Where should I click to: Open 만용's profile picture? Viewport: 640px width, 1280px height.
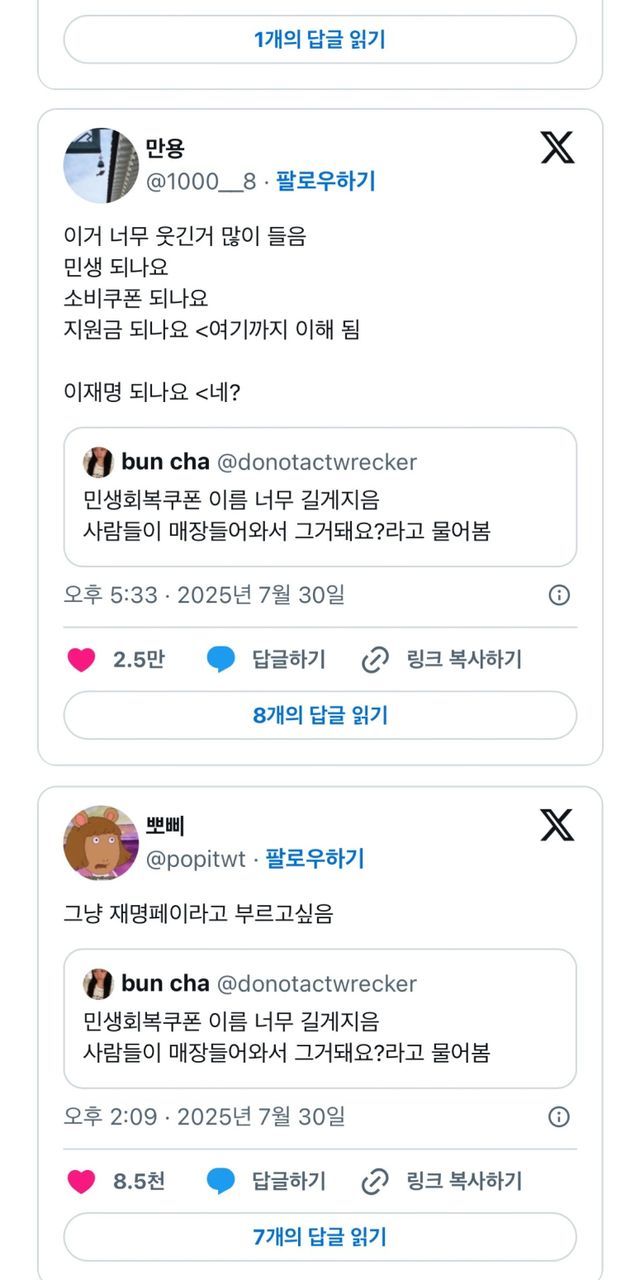click(x=100, y=165)
